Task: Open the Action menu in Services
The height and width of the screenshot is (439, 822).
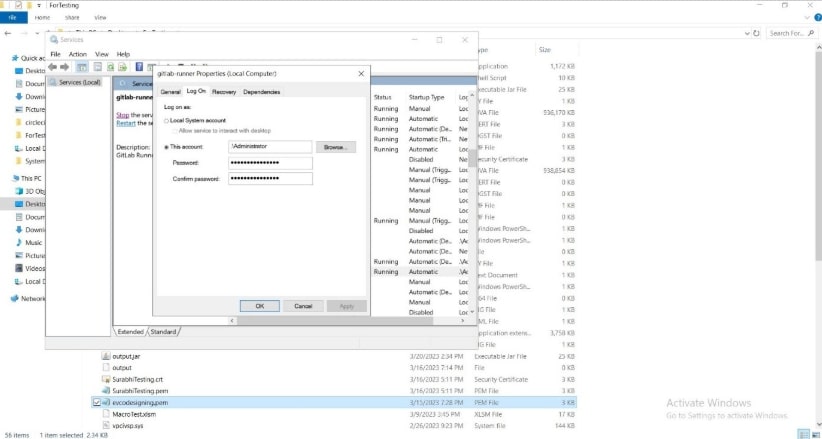Action: pyautogui.click(x=78, y=54)
